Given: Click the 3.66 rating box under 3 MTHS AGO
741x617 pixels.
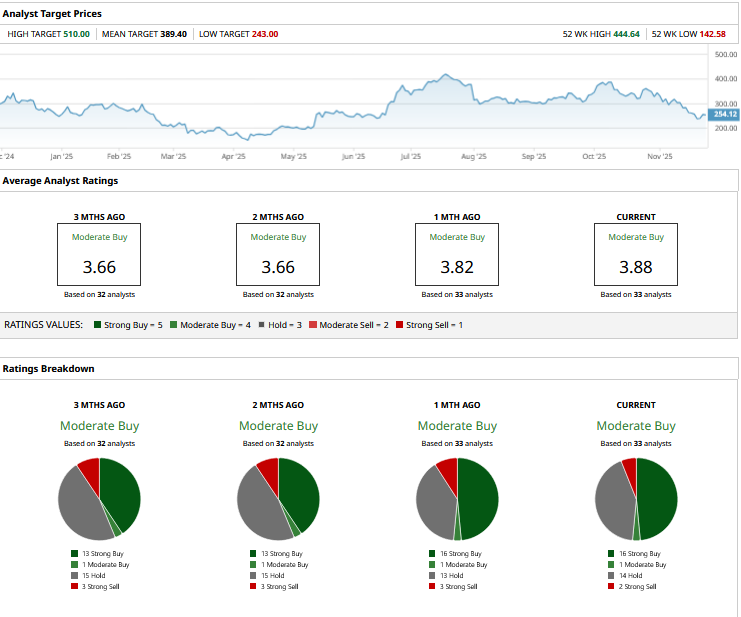Looking at the screenshot, I should pos(99,254).
